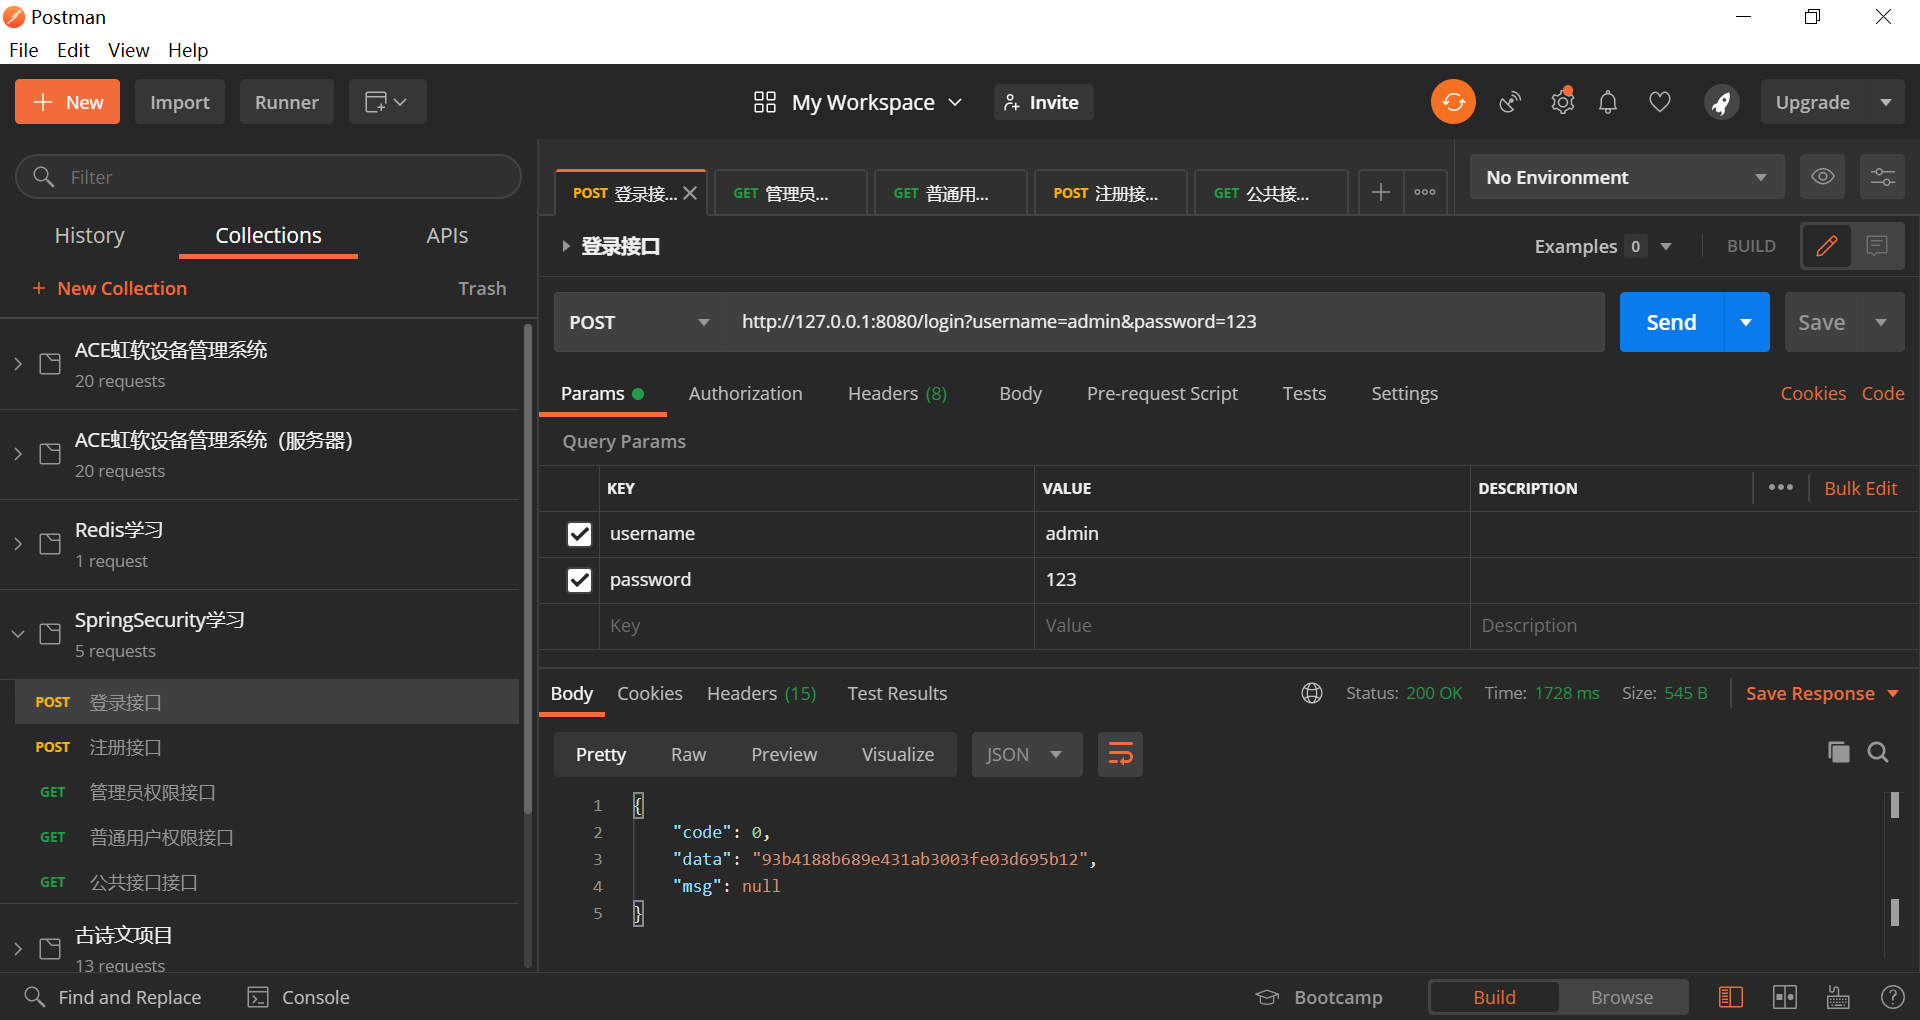Select the Raw response view

(688, 754)
